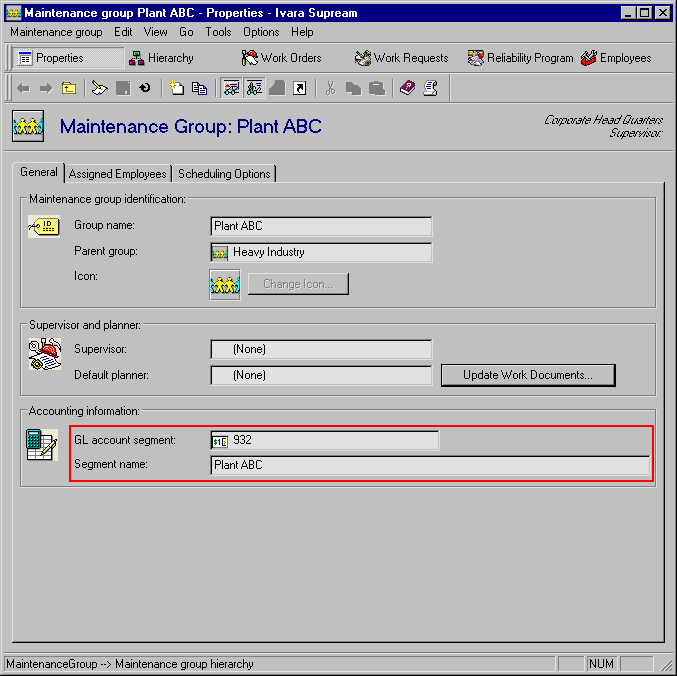
Task: Click the pencil edit toolbar icon
Action: (x=99, y=88)
